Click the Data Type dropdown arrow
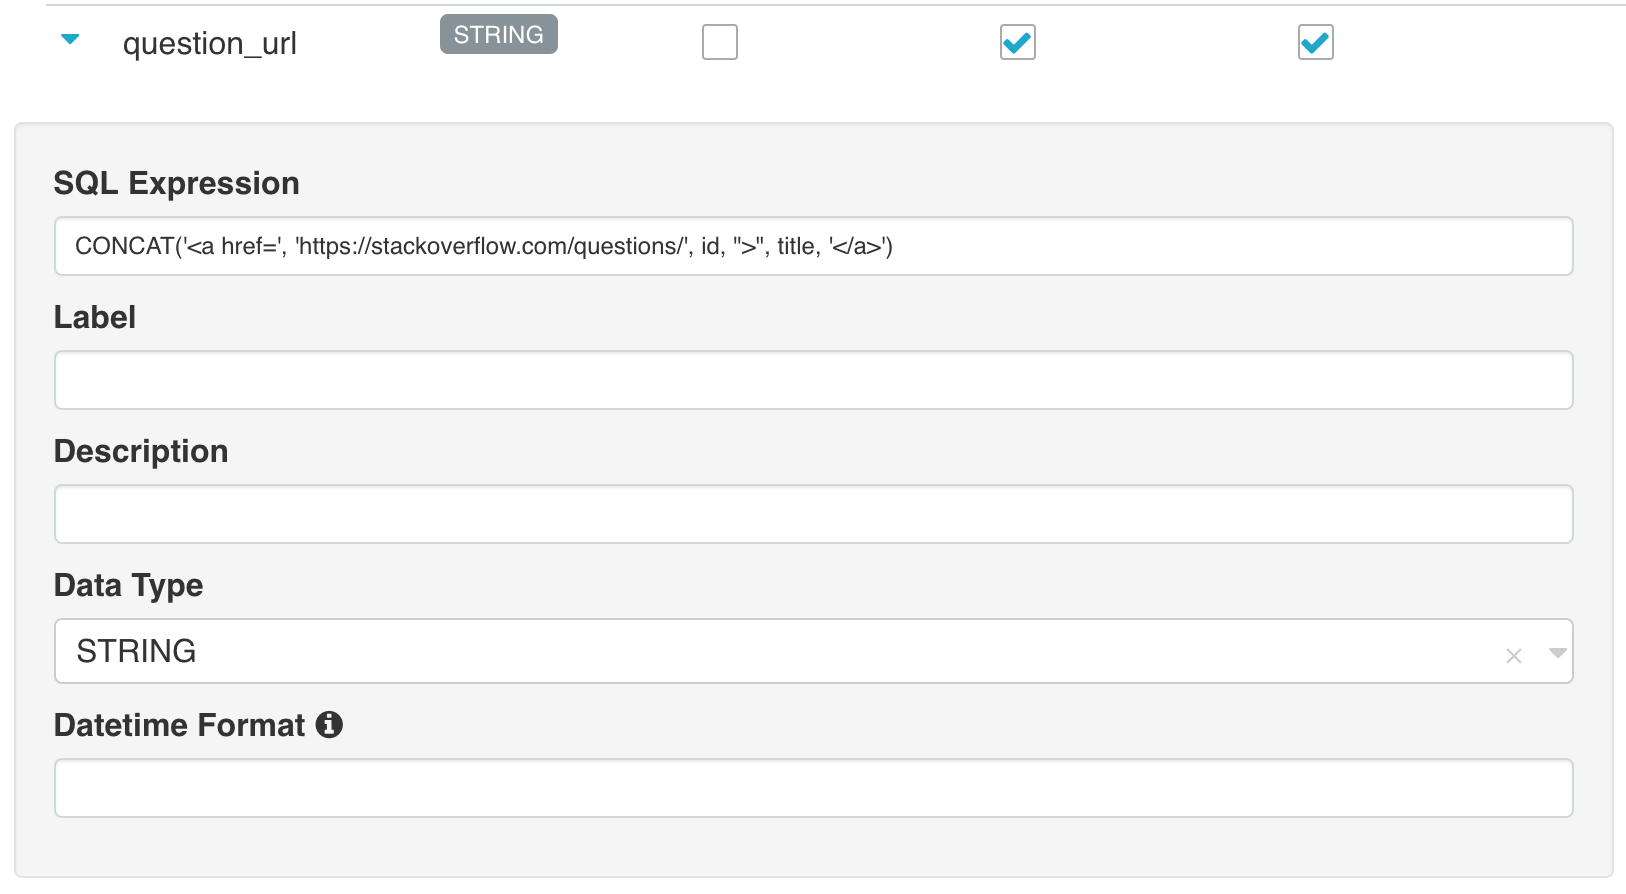Viewport: 1626px width, 894px height. (x=1557, y=652)
